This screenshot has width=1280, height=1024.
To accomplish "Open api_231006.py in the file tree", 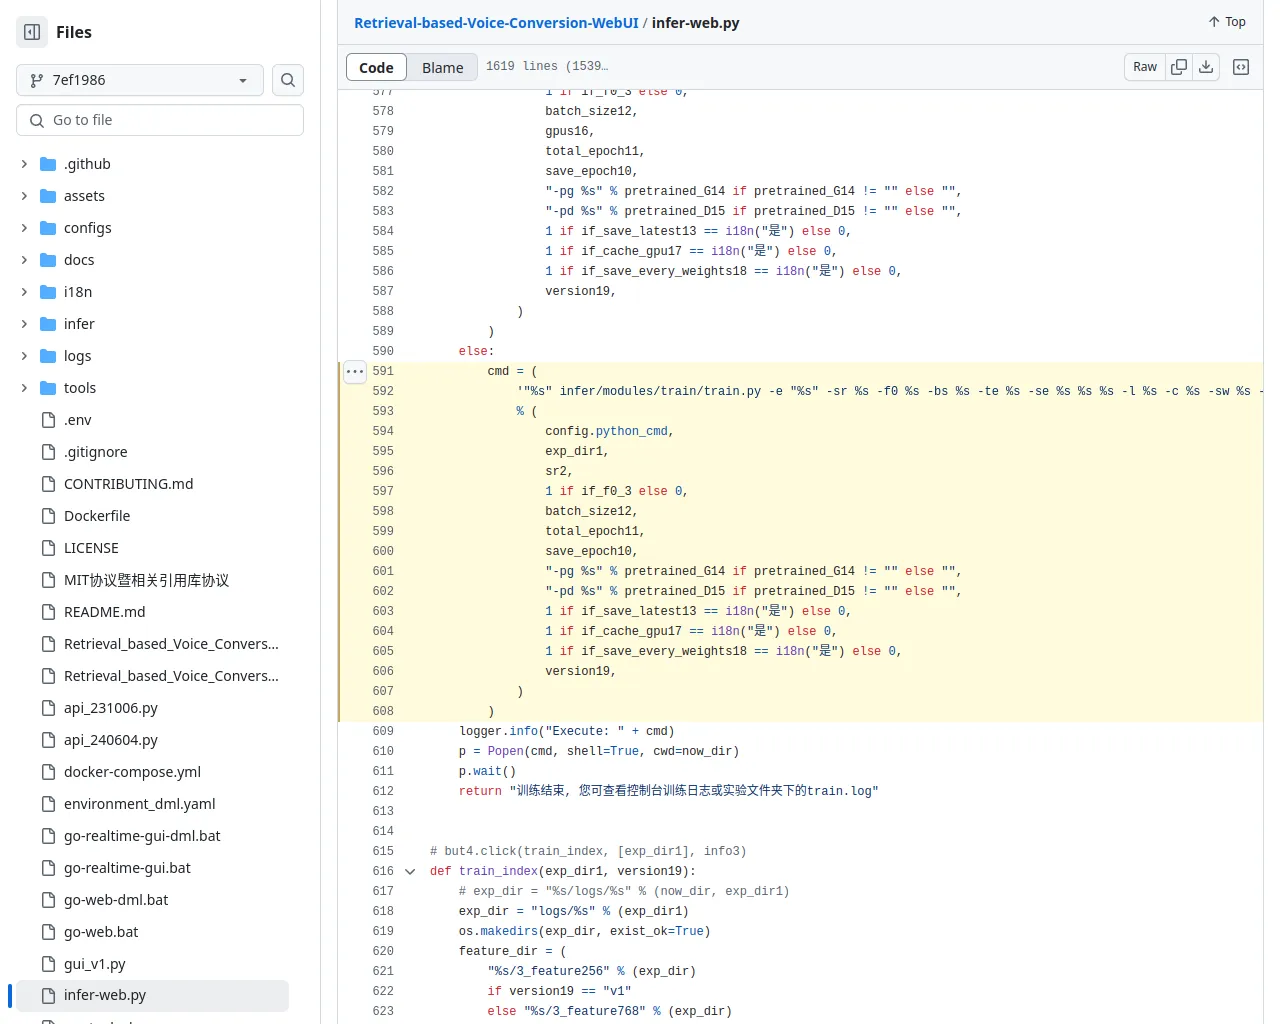I will tap(111, 708).
